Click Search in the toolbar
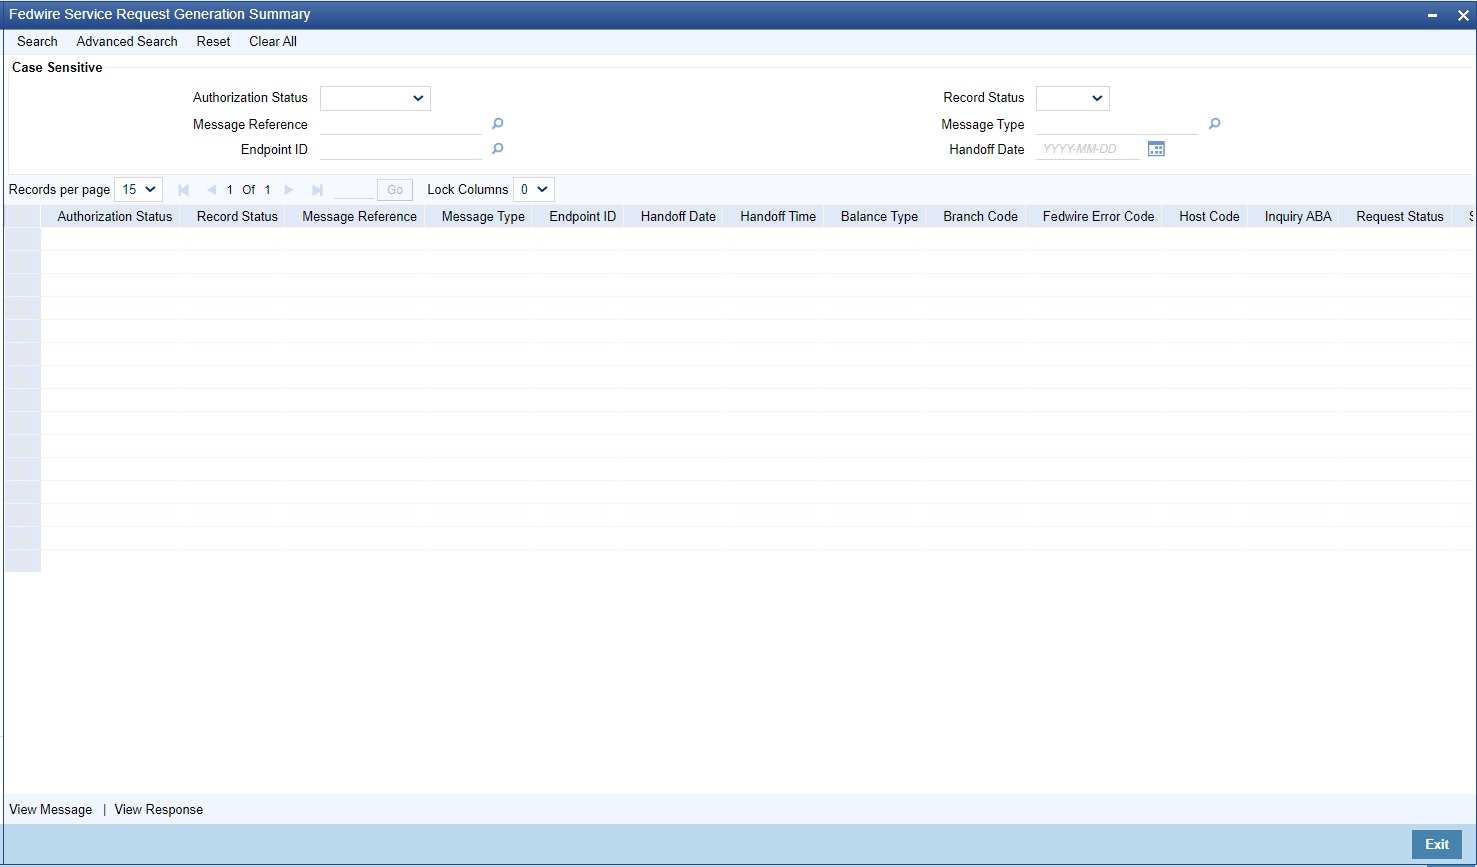 37,42
